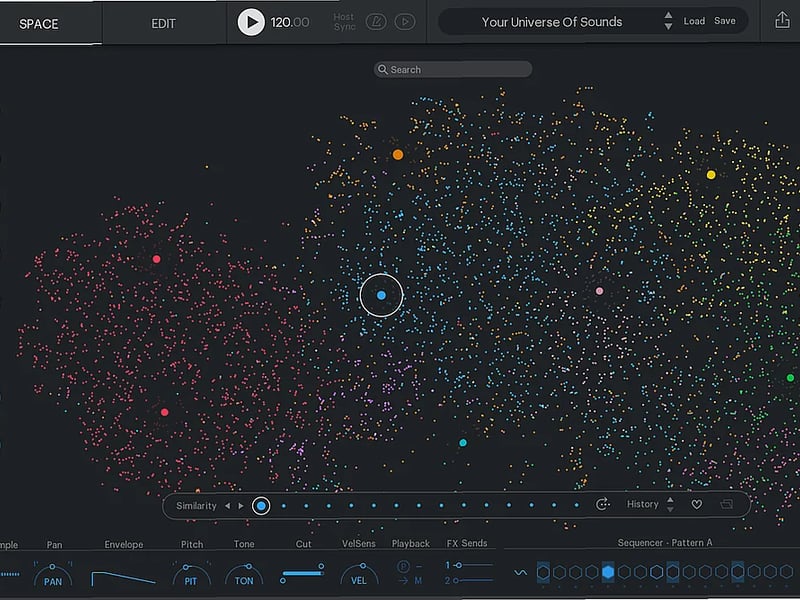Click the pencil edit icon near tempo

376,21
